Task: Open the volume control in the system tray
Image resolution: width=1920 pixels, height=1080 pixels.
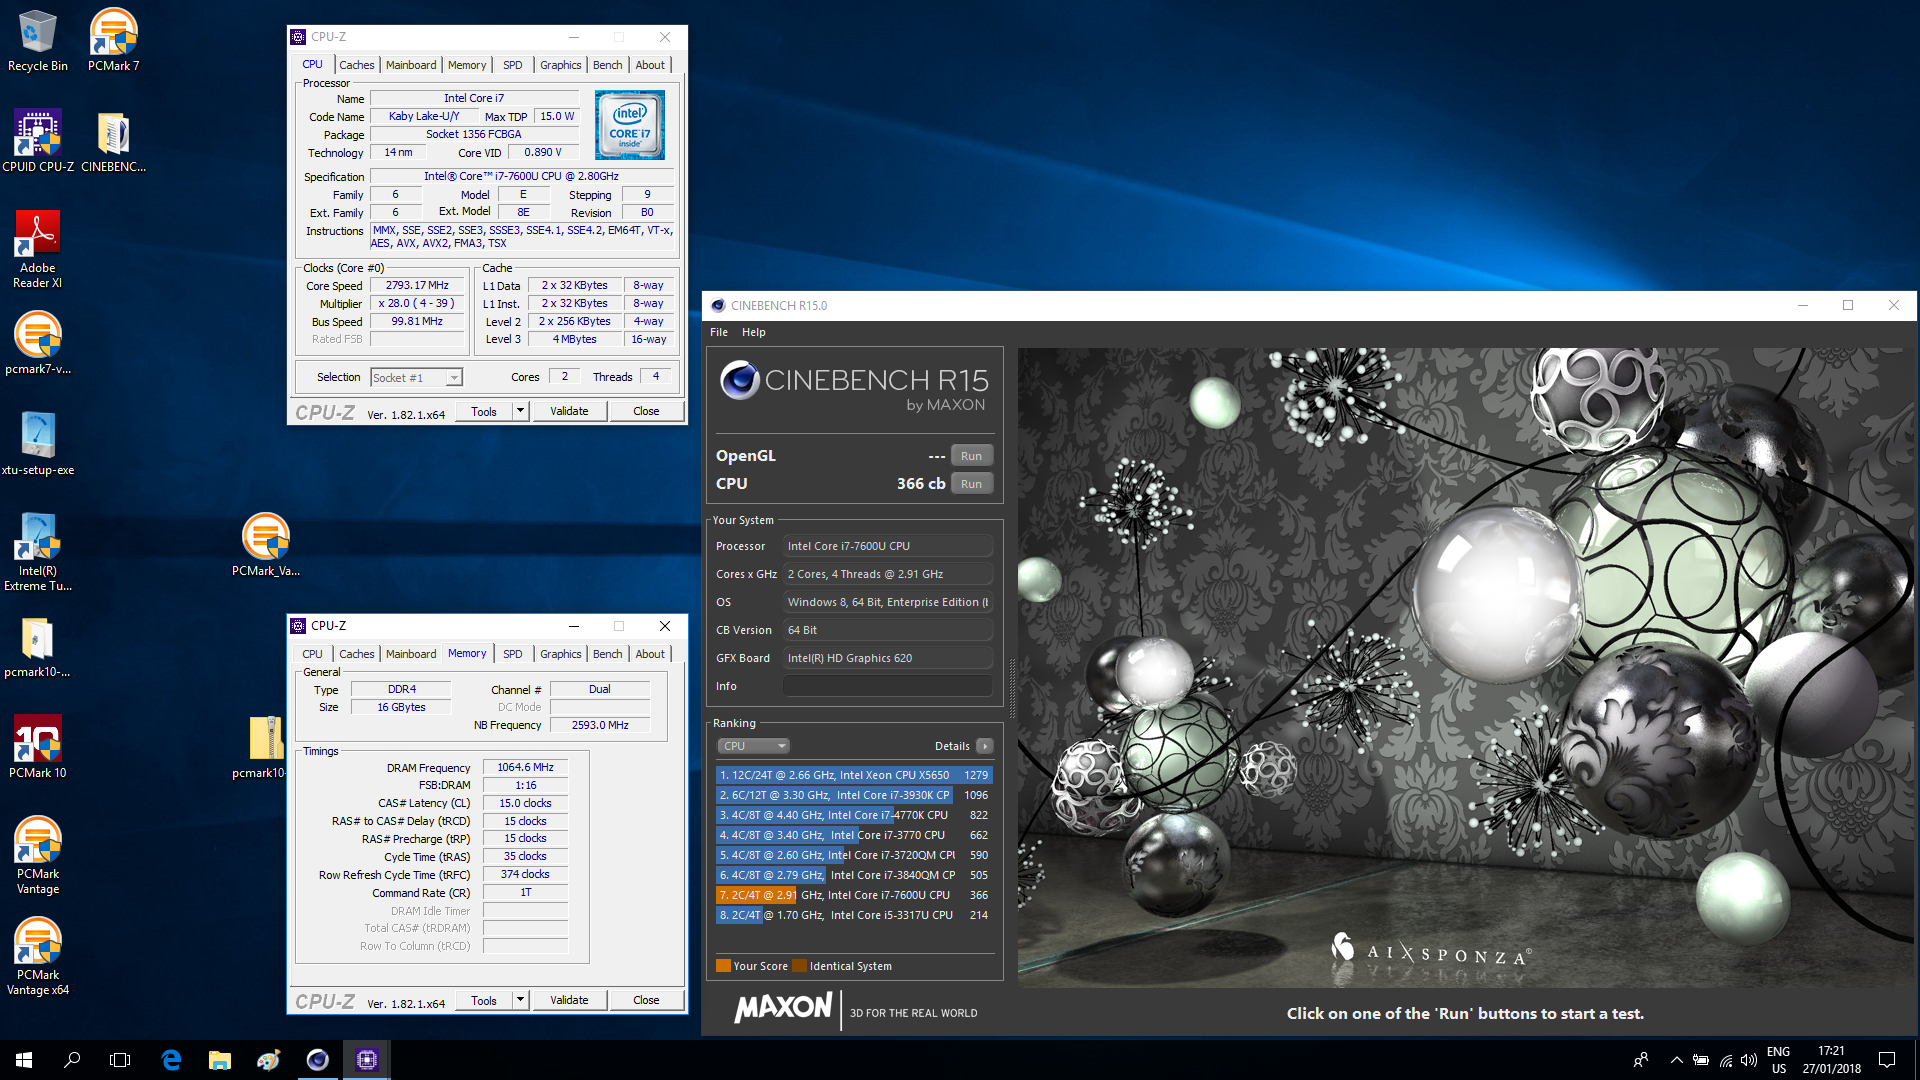Action: [x=1749, y=1060]
